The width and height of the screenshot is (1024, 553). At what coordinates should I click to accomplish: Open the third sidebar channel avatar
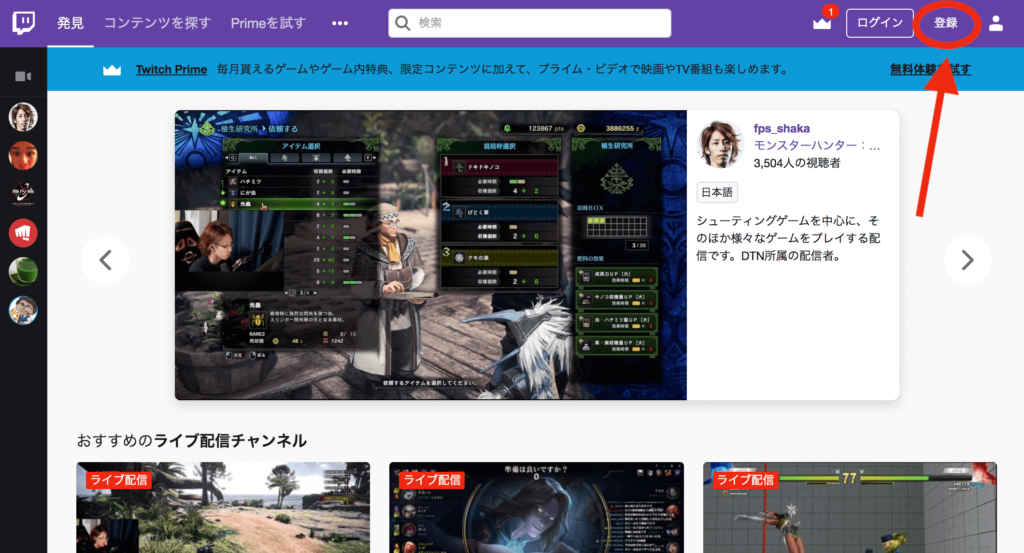(x=23, y=194)
